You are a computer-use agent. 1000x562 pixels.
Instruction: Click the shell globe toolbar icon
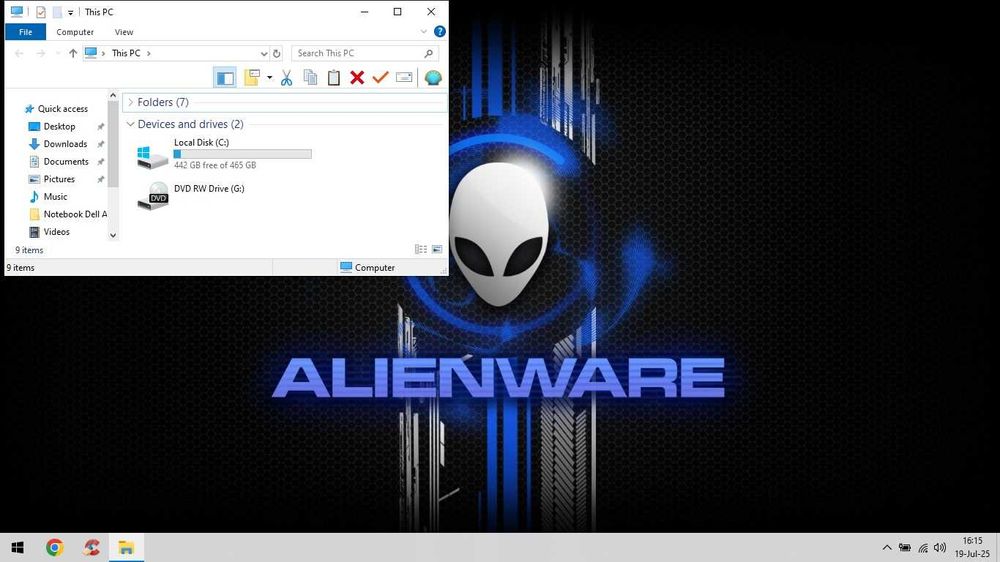[x=433, y=78]
